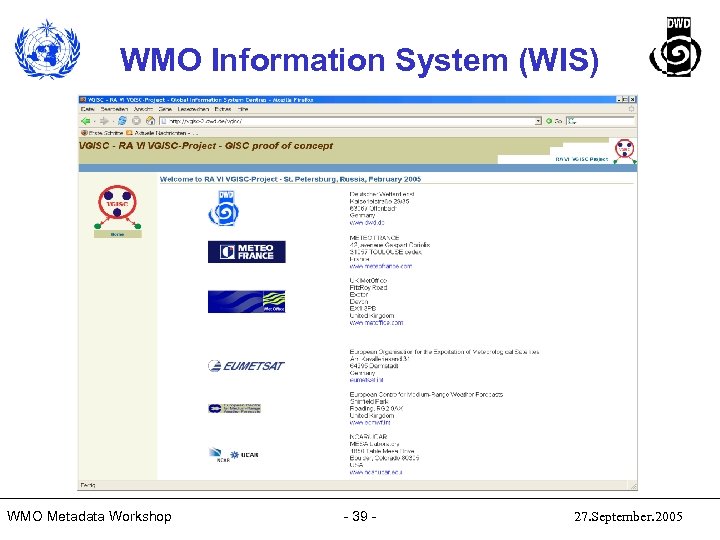This screenshot has height=540, width=720.
Task: Follow the www.meteofrance.com link
Action: tap(381, 266)
